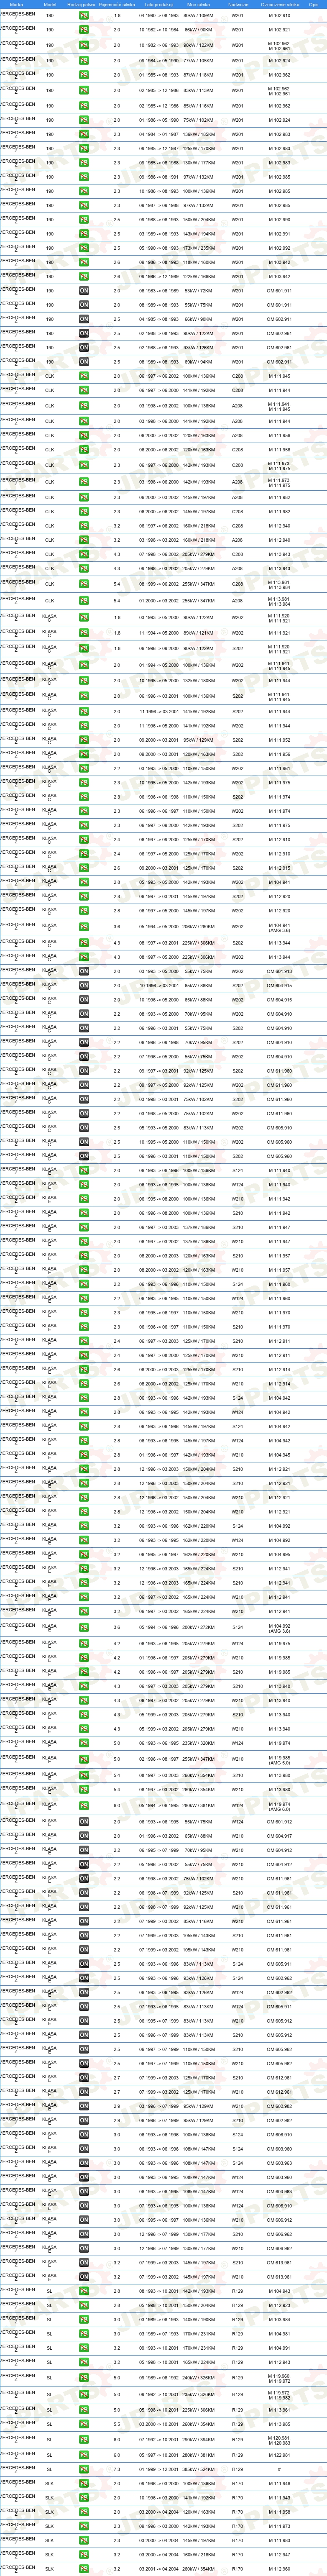Click the PB icon in the SLK row with 120kW / 163KM

pyautogui.click(x=84, y=2511)
